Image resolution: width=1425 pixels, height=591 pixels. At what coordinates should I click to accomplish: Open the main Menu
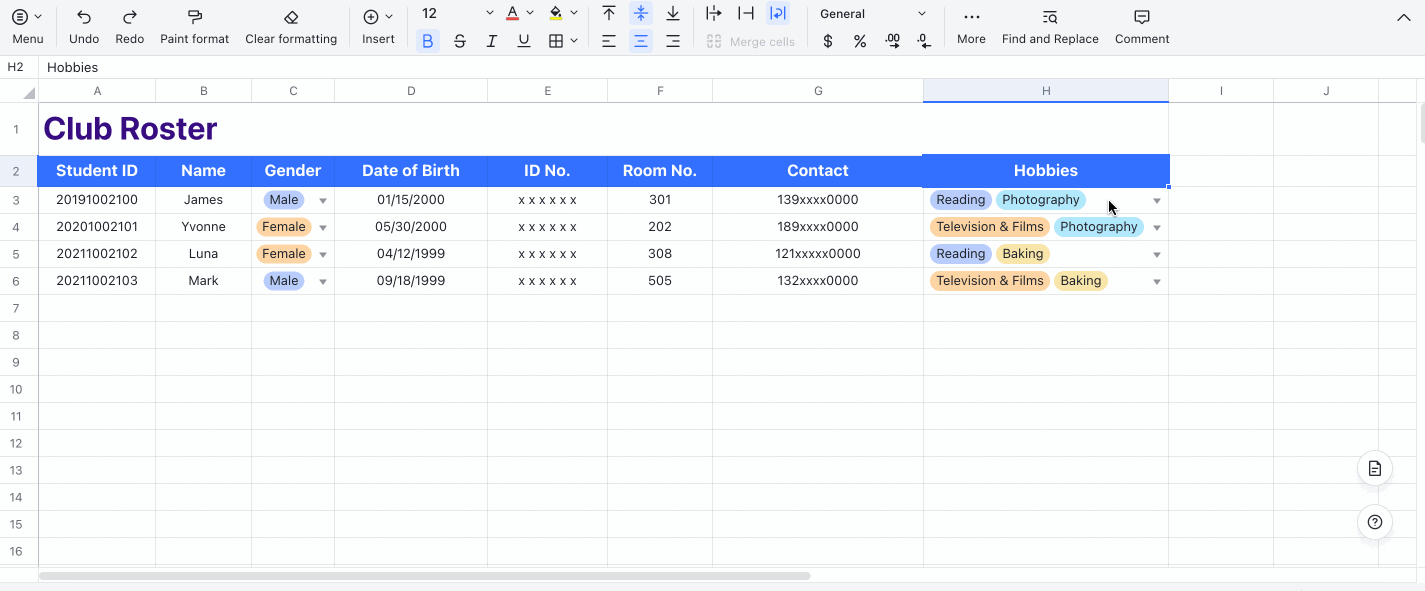[x=27, y=18]
